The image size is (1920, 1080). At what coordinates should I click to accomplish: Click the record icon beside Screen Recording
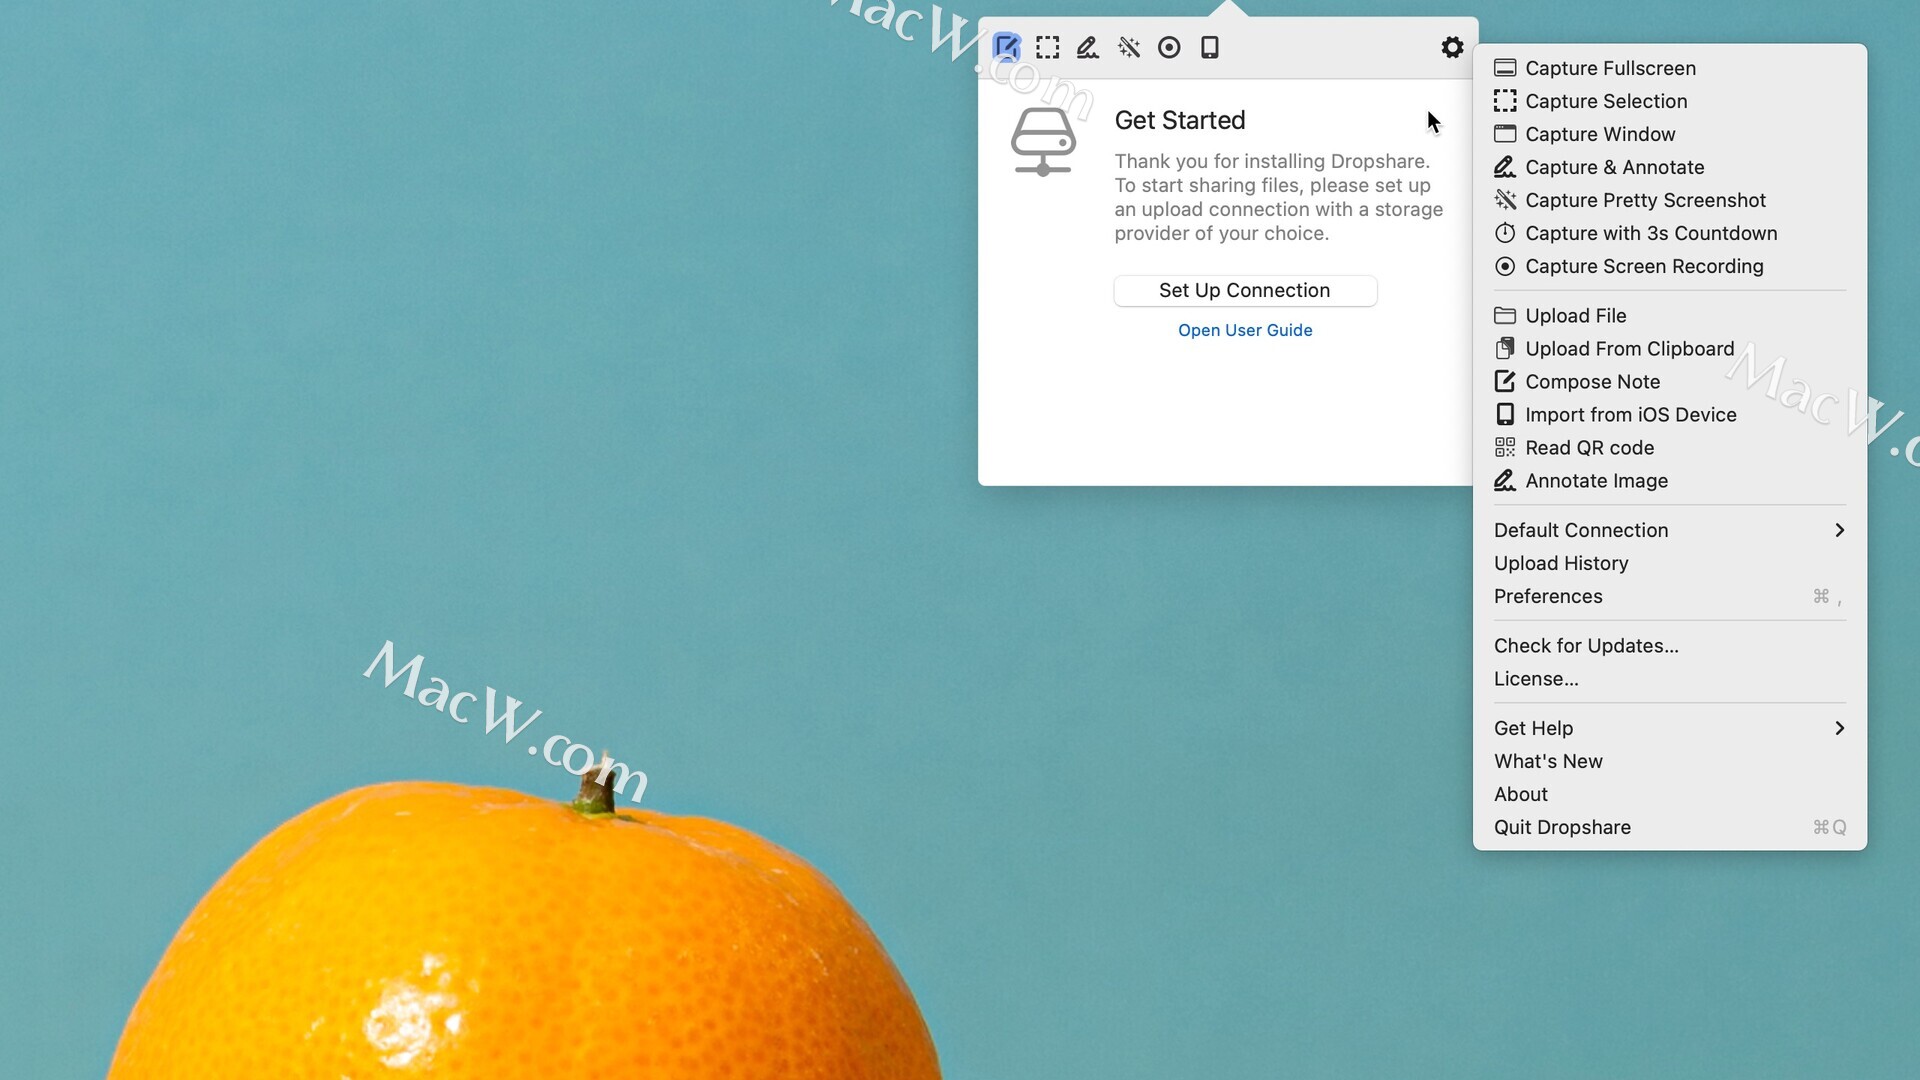[x=1505, y=266]
